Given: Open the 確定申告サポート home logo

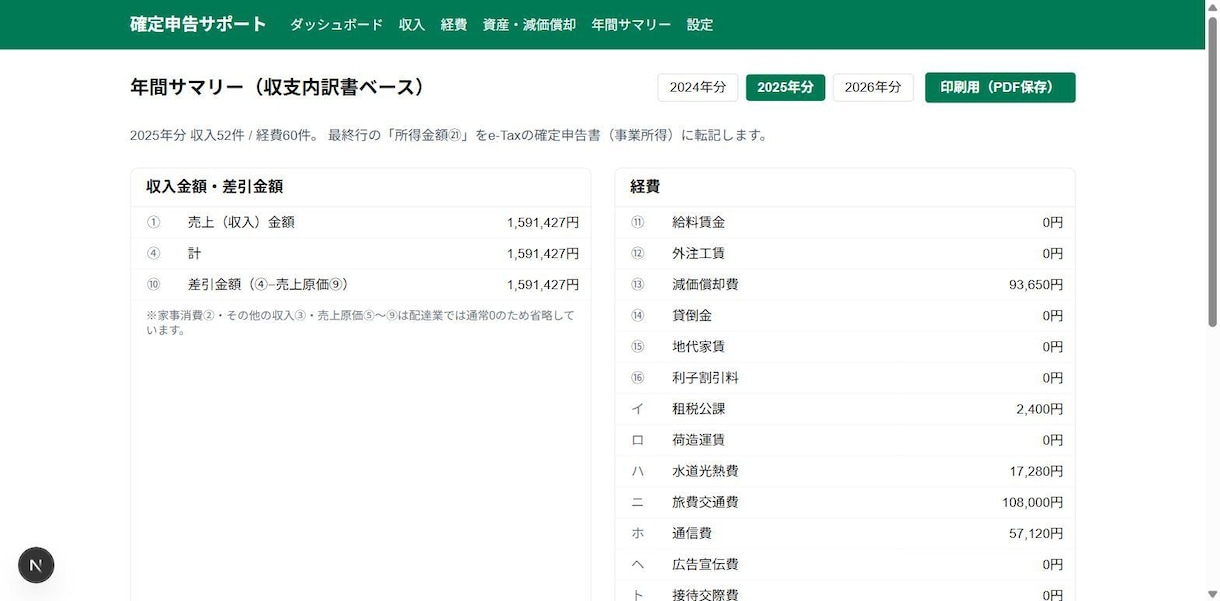Looking at the screenshot, I should (x=198, y=24).
